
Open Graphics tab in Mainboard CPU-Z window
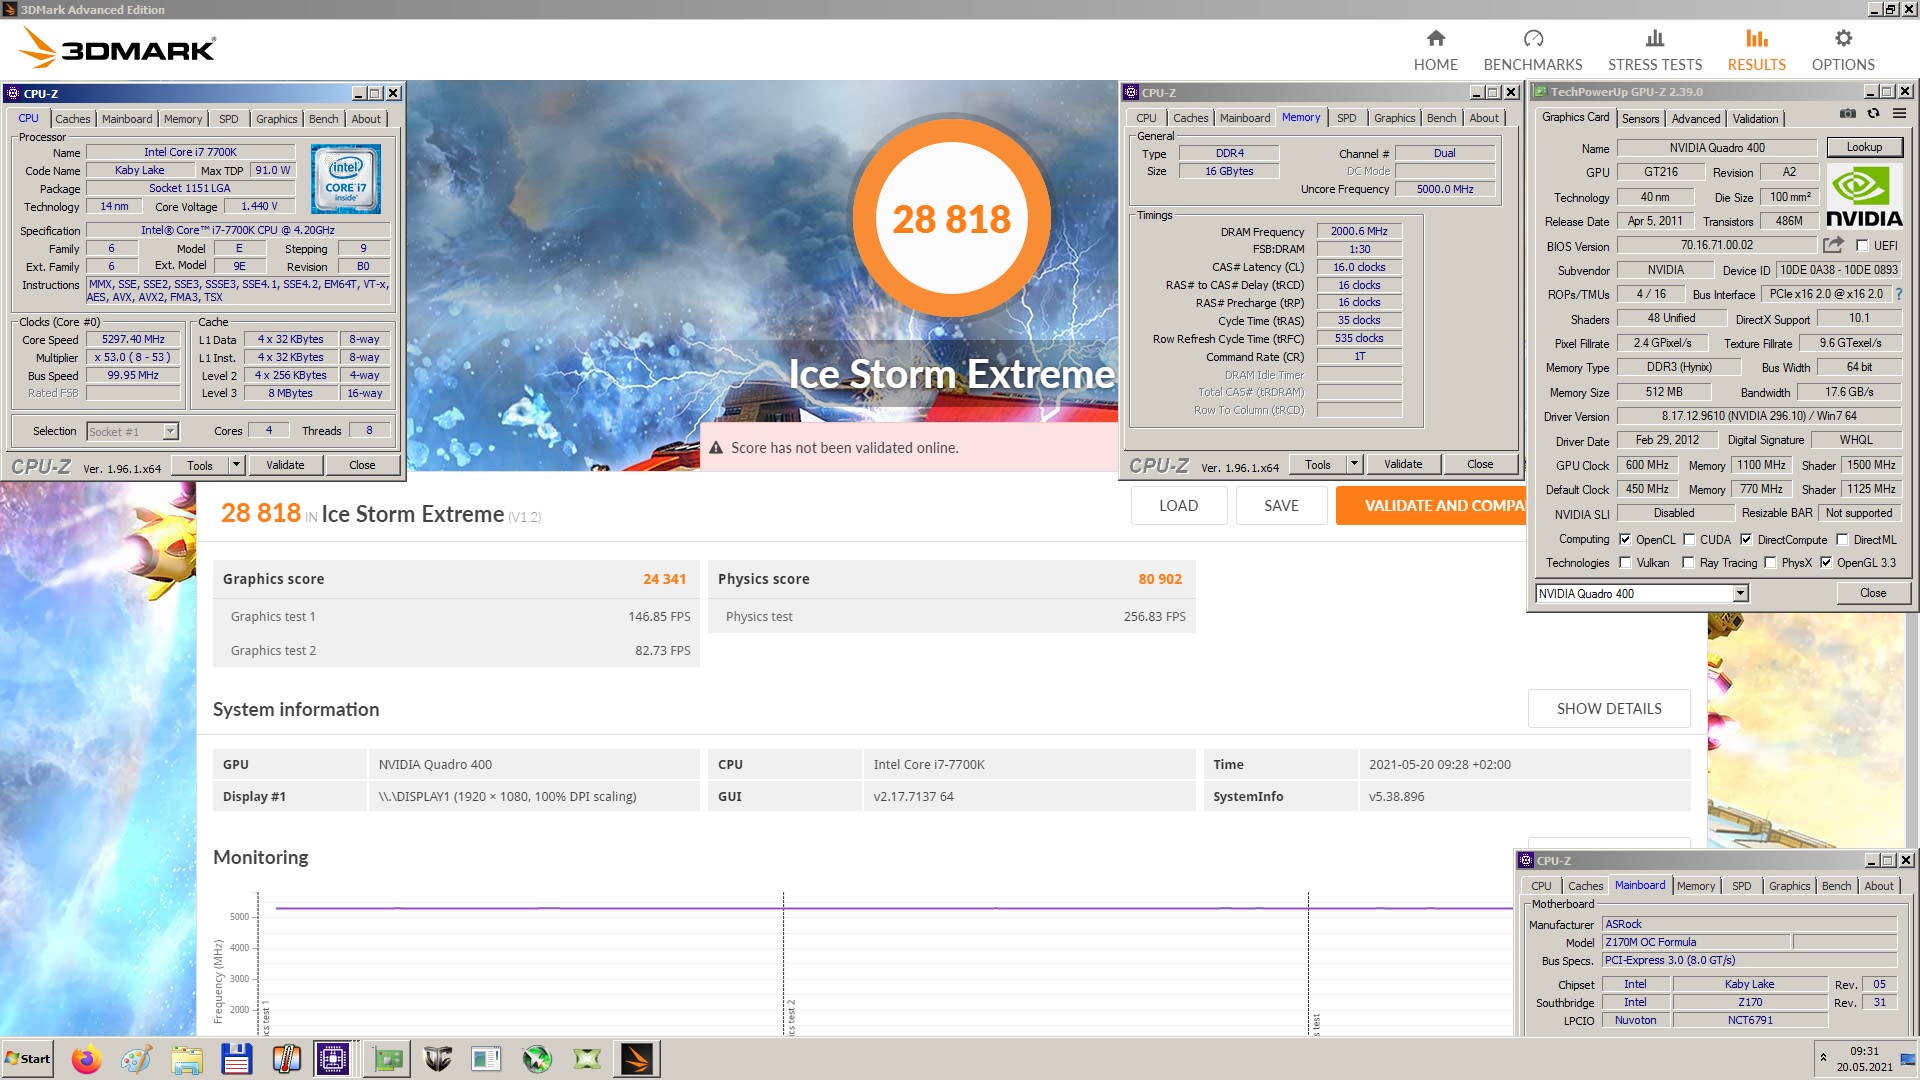click(1789, 886)
